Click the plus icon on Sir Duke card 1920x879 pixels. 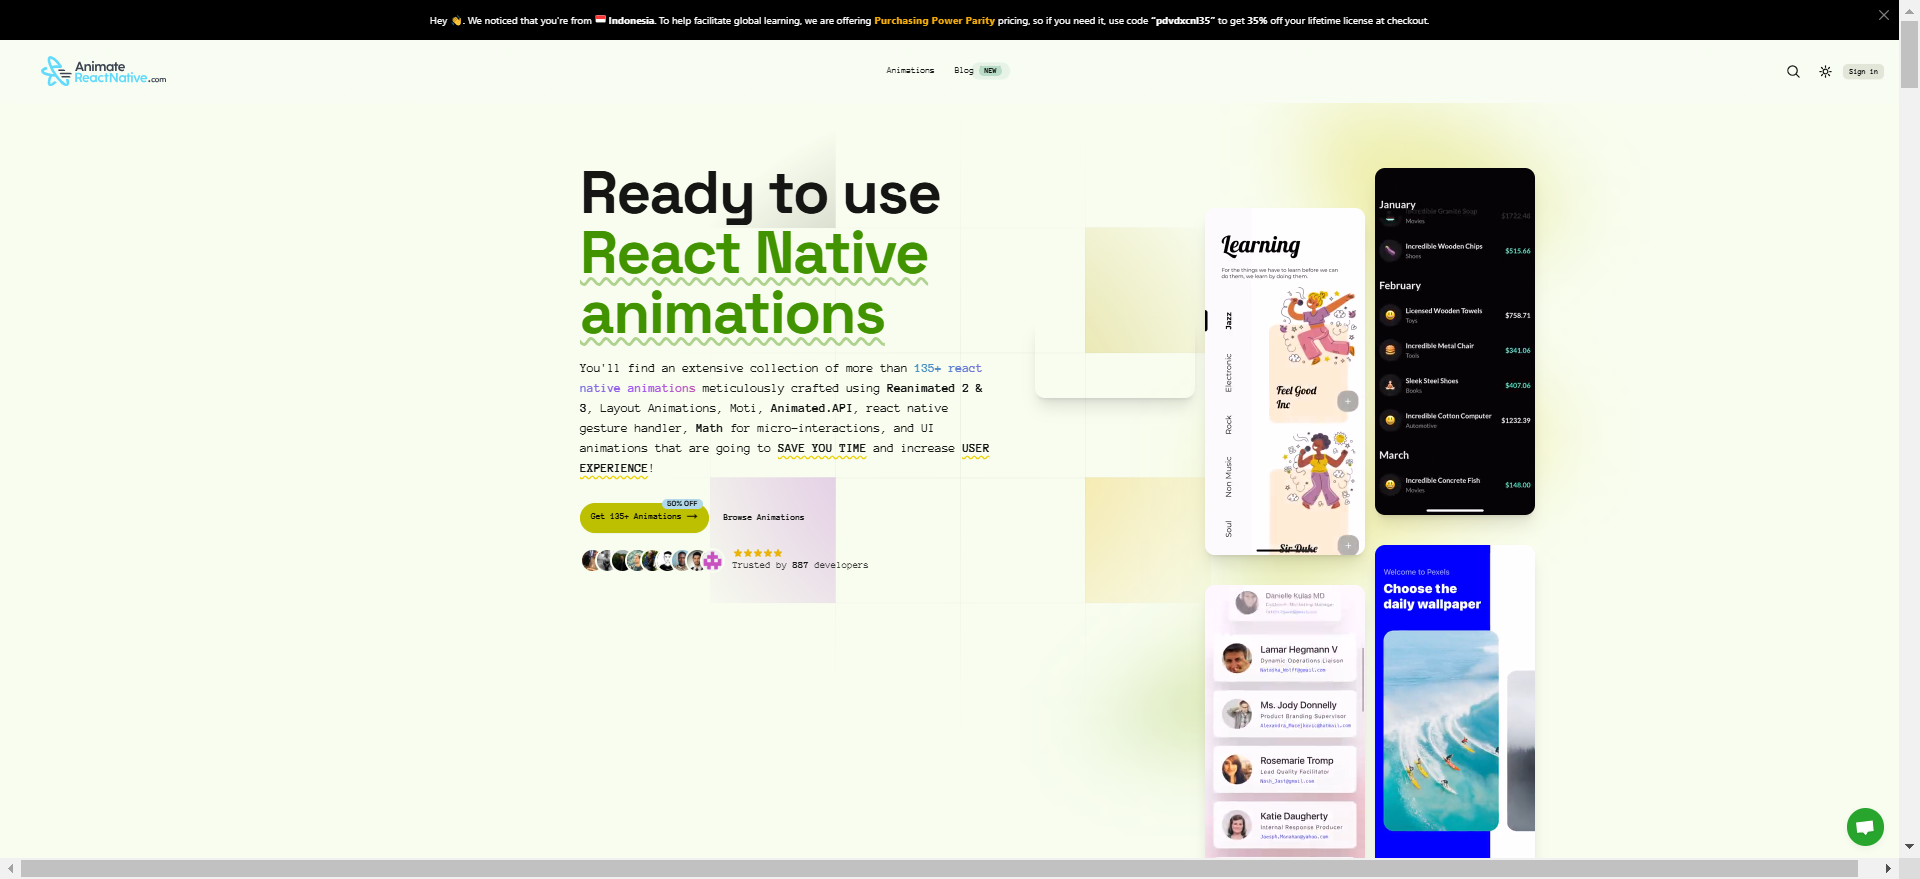(x=1347, y=545)
